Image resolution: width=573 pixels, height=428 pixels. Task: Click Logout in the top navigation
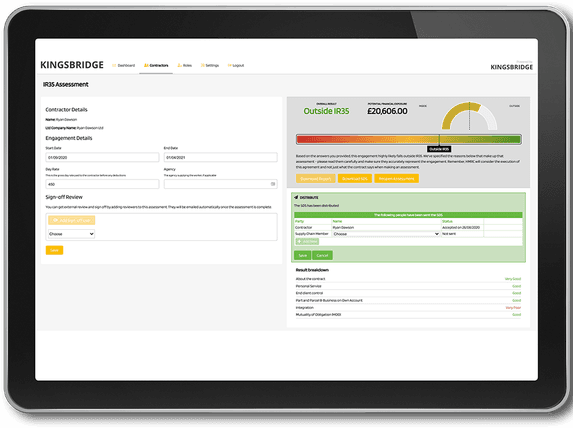point(236,65)
